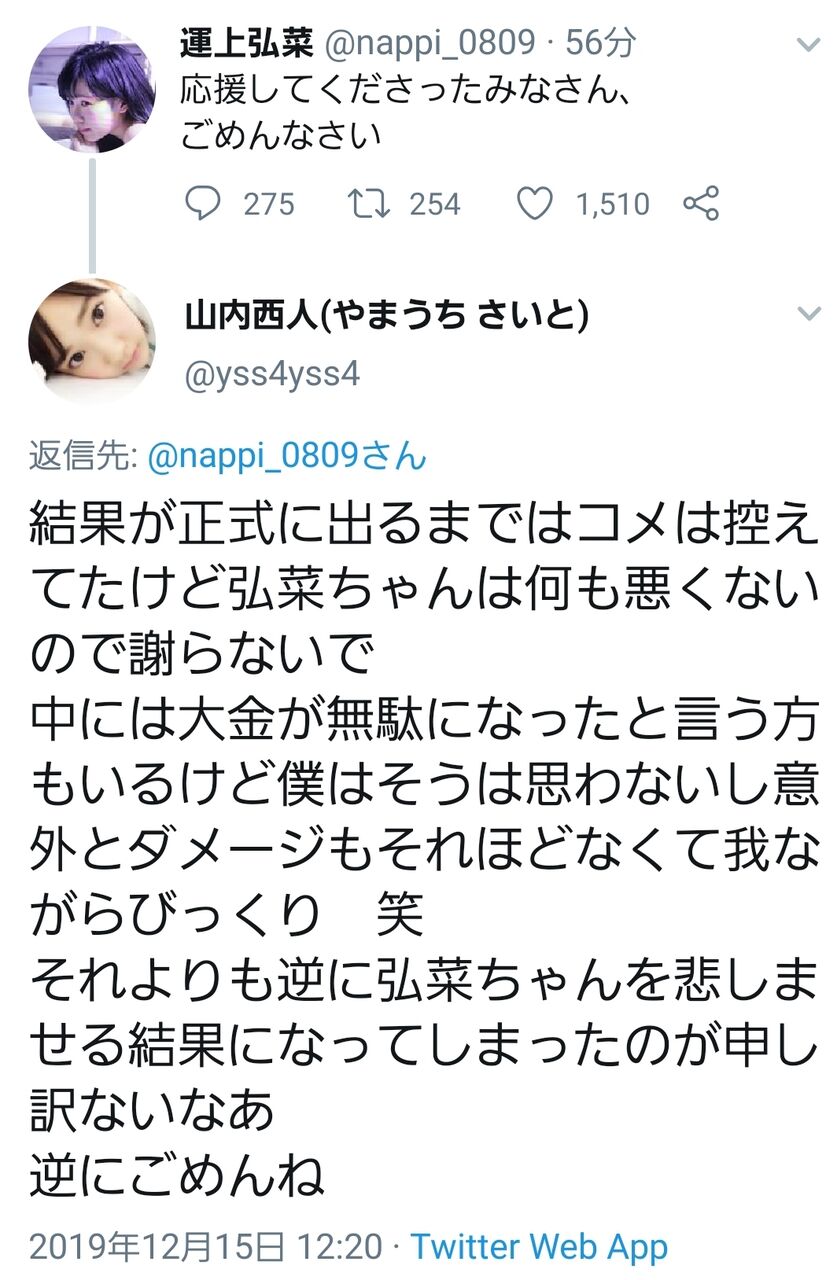Viewport: 837px width, 1280px height.
Task: Open 山内西人 profile avatar
Action: click(x=91, y=340)
